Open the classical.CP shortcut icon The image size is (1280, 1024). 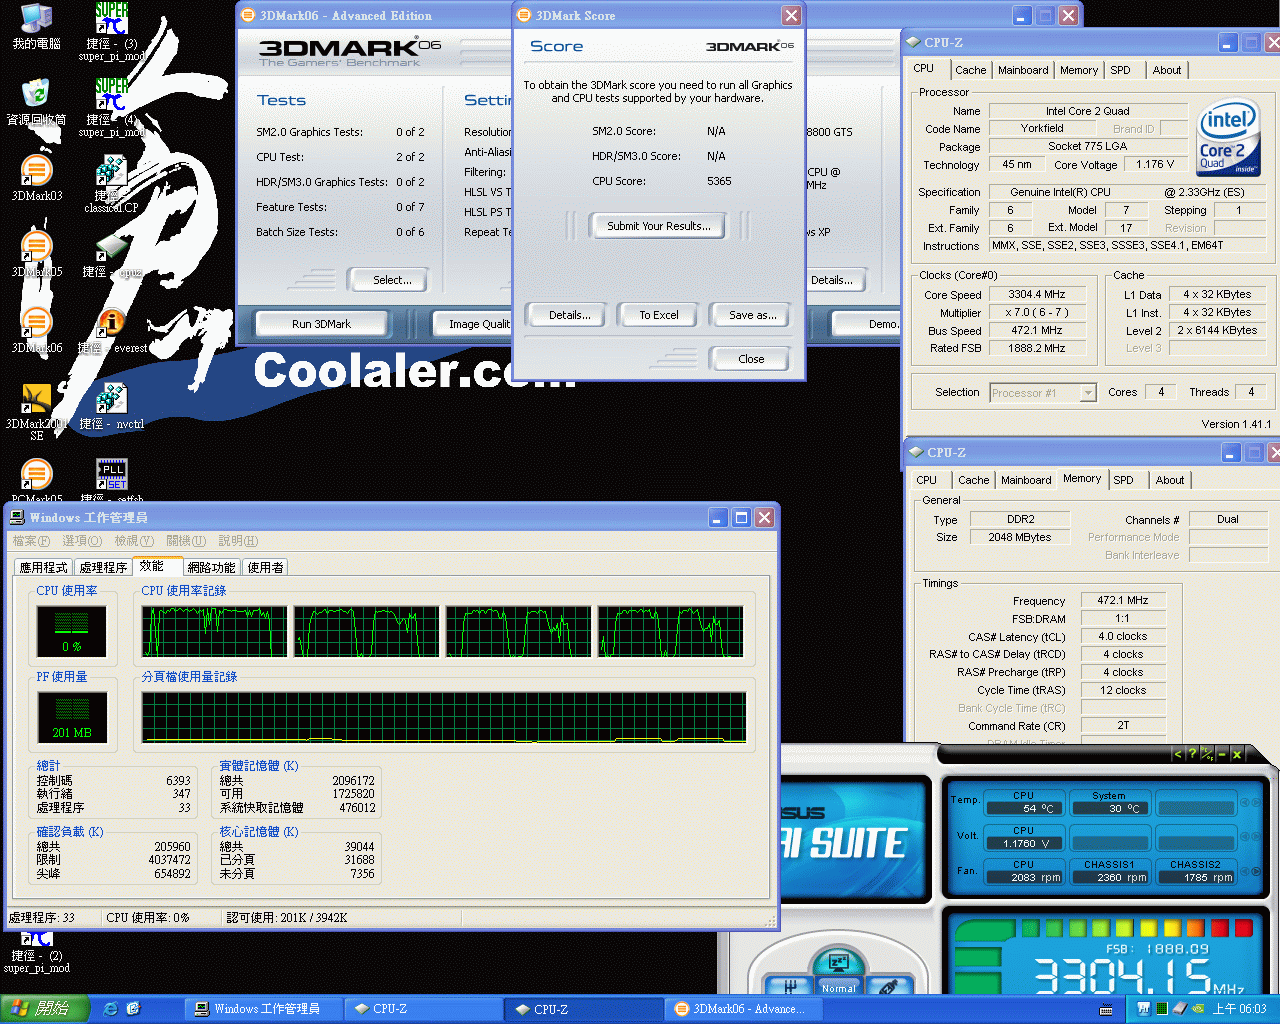pyautogui.click(x=111, y=183)
